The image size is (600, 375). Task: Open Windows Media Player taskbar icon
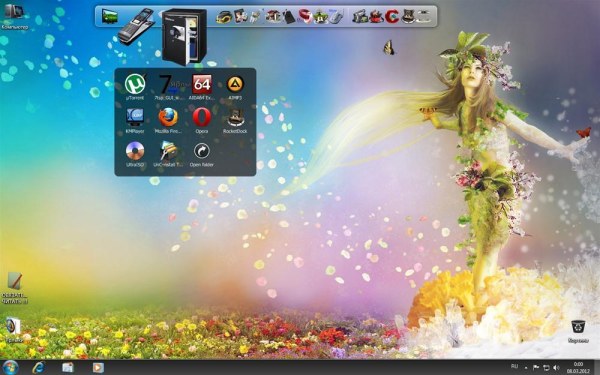(x=98, y=368)
